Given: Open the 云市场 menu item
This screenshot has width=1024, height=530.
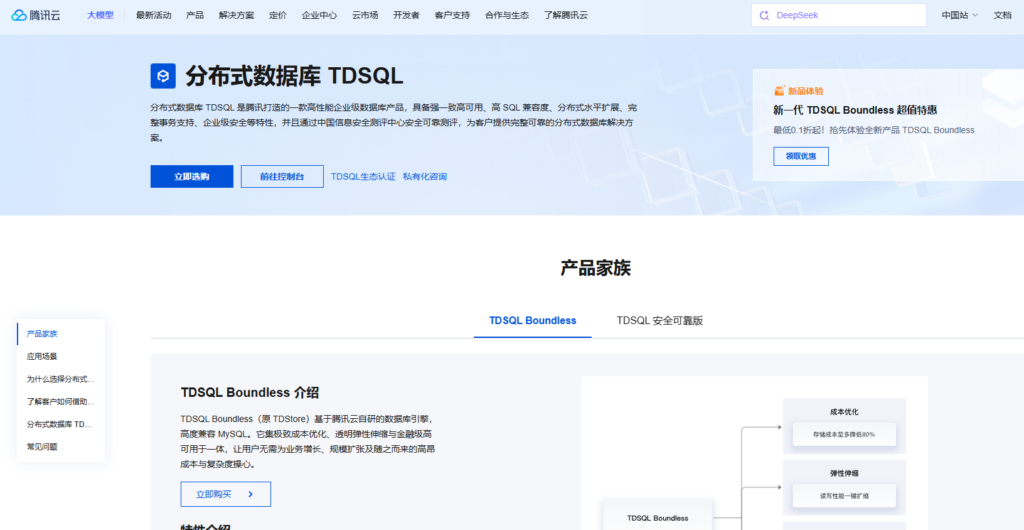Looking at the screenshot, I should tap(365, 15).
